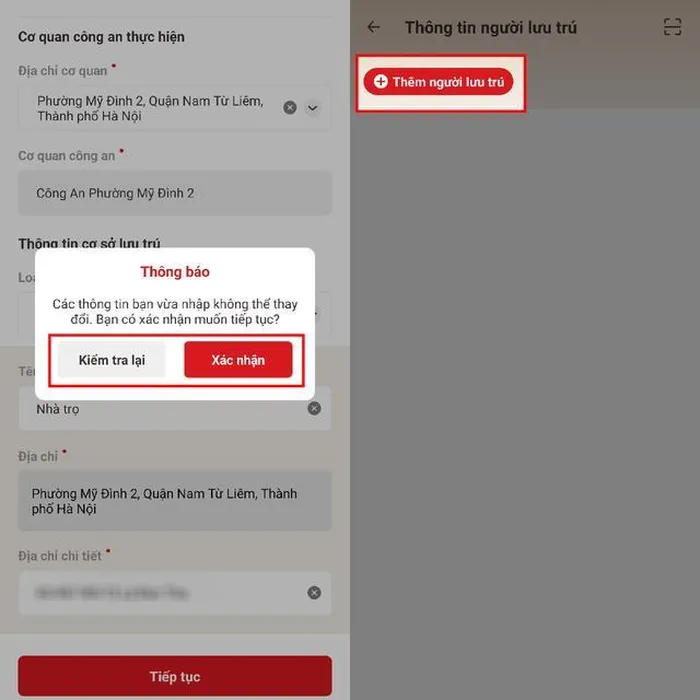Tap the Cơ quan công an thực hiện heading
The width and height of the screenshot is (700, 700).
click(101, 37)
